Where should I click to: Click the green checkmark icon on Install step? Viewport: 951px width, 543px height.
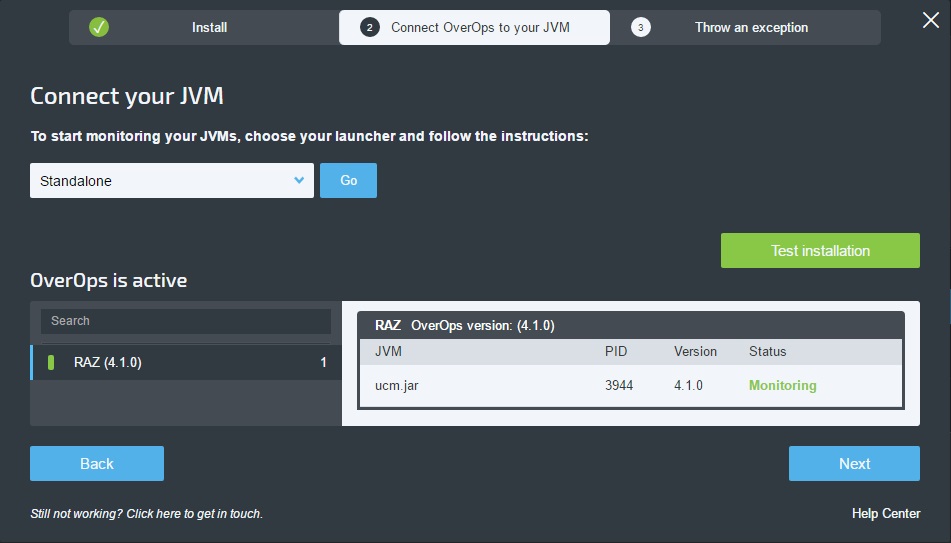(x=99, y=27)
